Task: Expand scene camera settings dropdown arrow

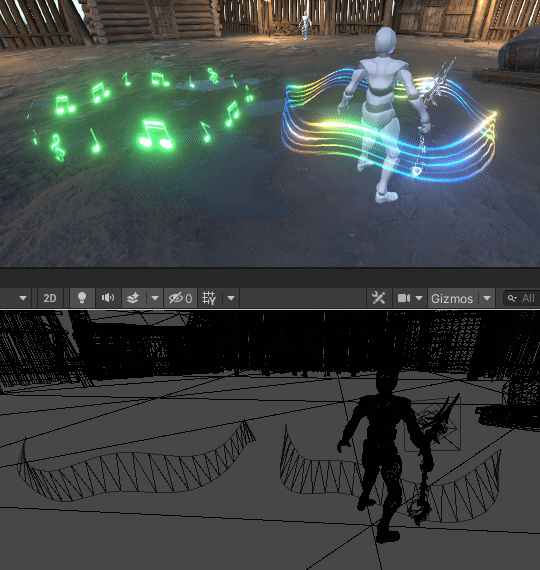Action: pyautogui.click(x=419, y=298)
